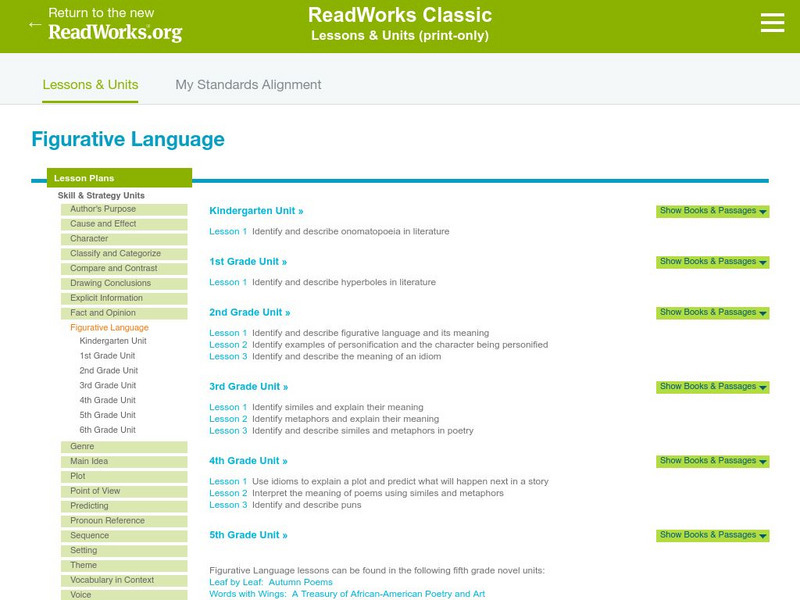The width and height of the screenshot is (800, 600).
Task: Open the hamburger menu icon
Action: coord(772,23)
